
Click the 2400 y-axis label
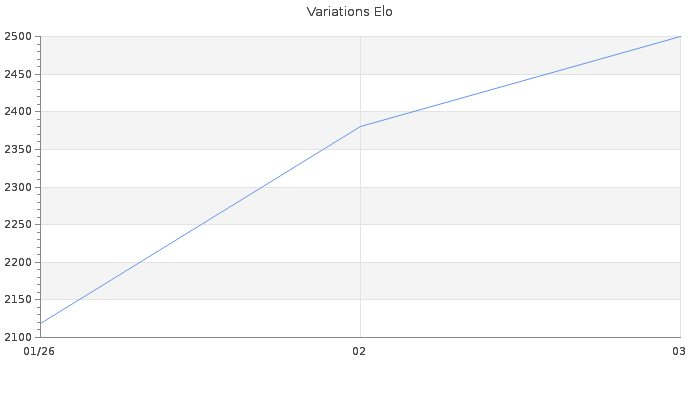[17, 112]
